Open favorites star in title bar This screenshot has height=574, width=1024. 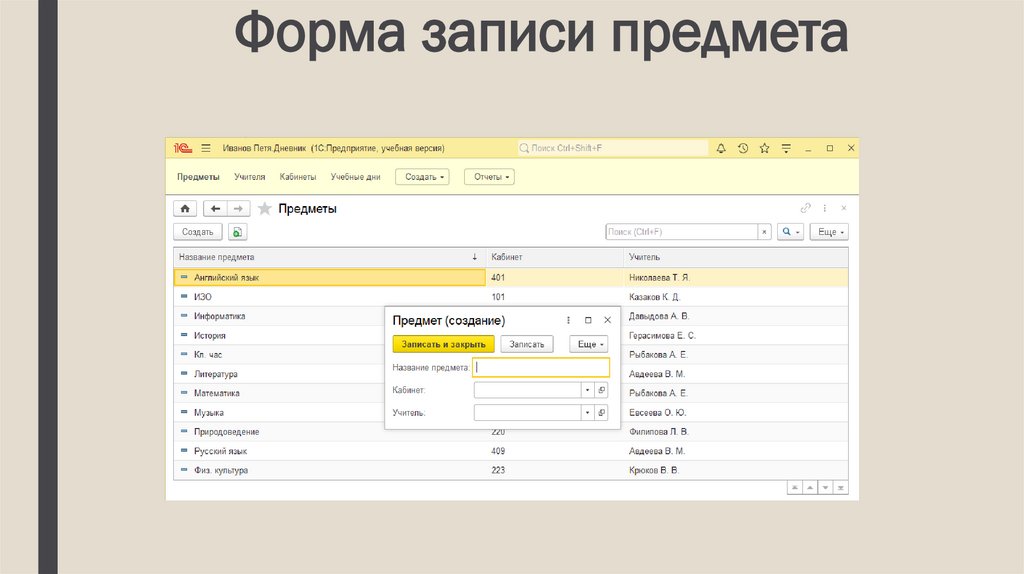(x=764, y=148)
